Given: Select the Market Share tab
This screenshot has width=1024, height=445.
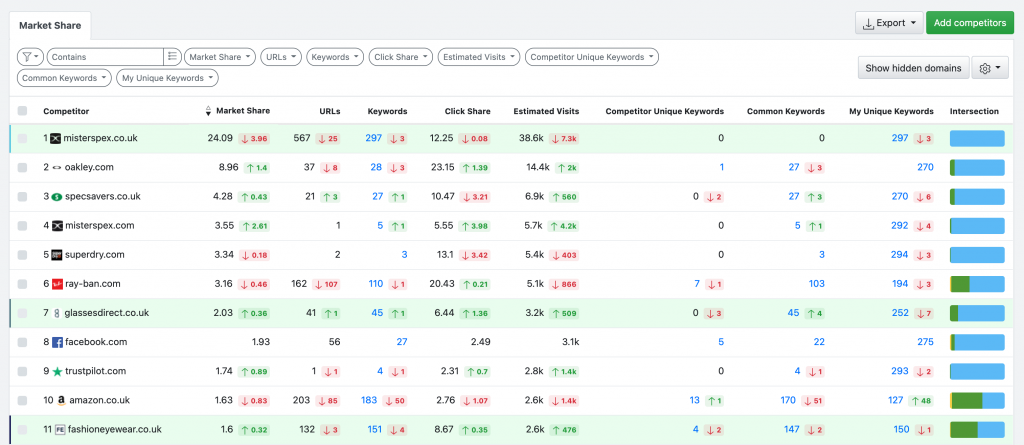Looking at the screenshot, I should tap(50, 25).
